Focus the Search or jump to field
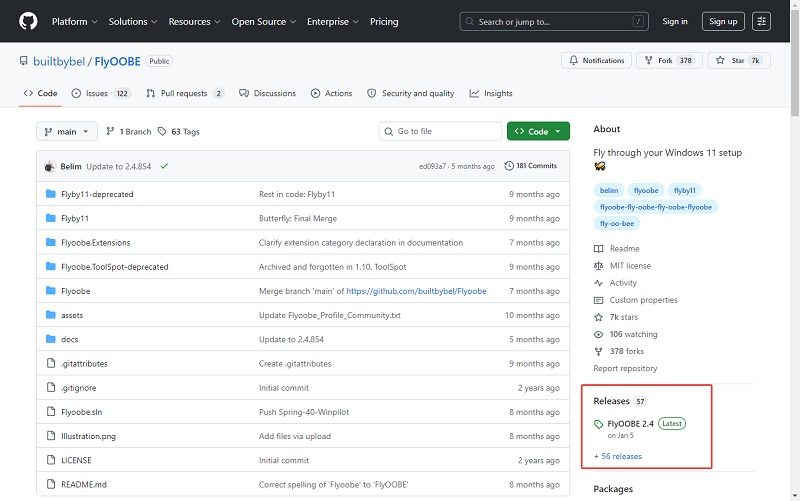 coord(554,21)
